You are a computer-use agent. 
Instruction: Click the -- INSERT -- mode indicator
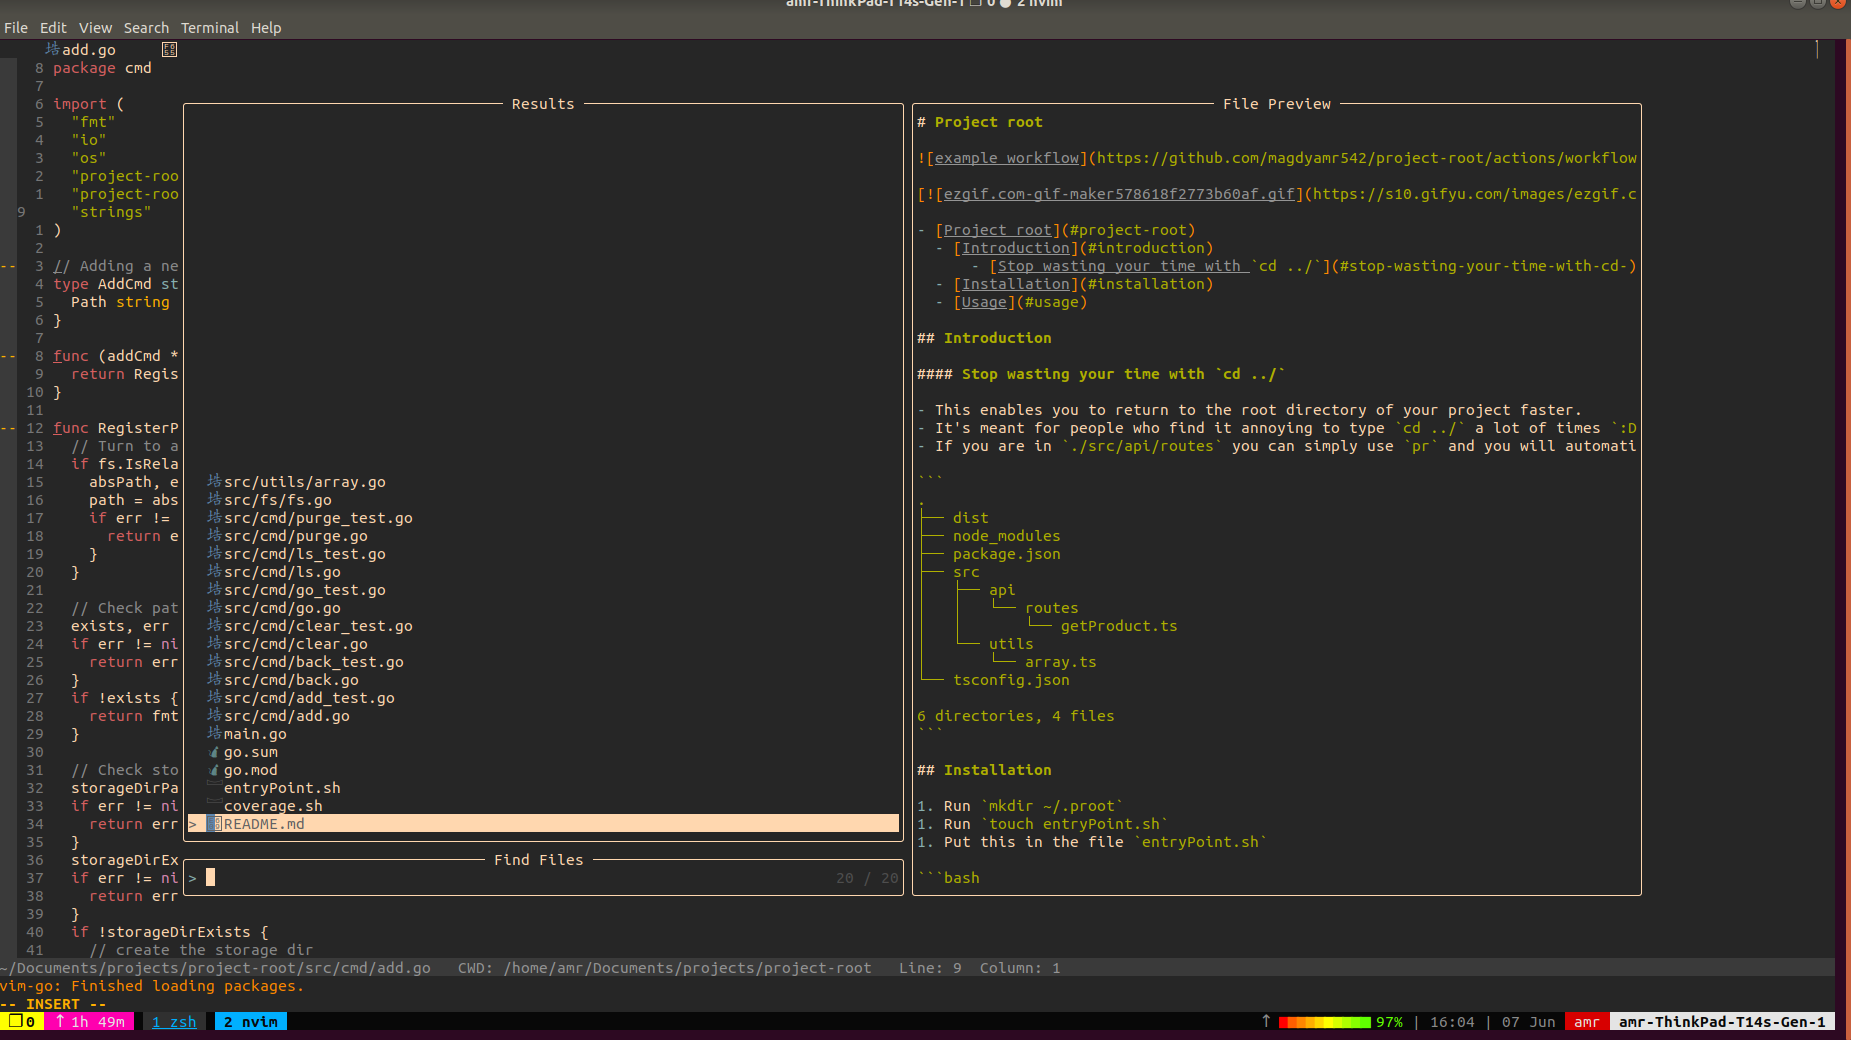[x=53, y=1004]
